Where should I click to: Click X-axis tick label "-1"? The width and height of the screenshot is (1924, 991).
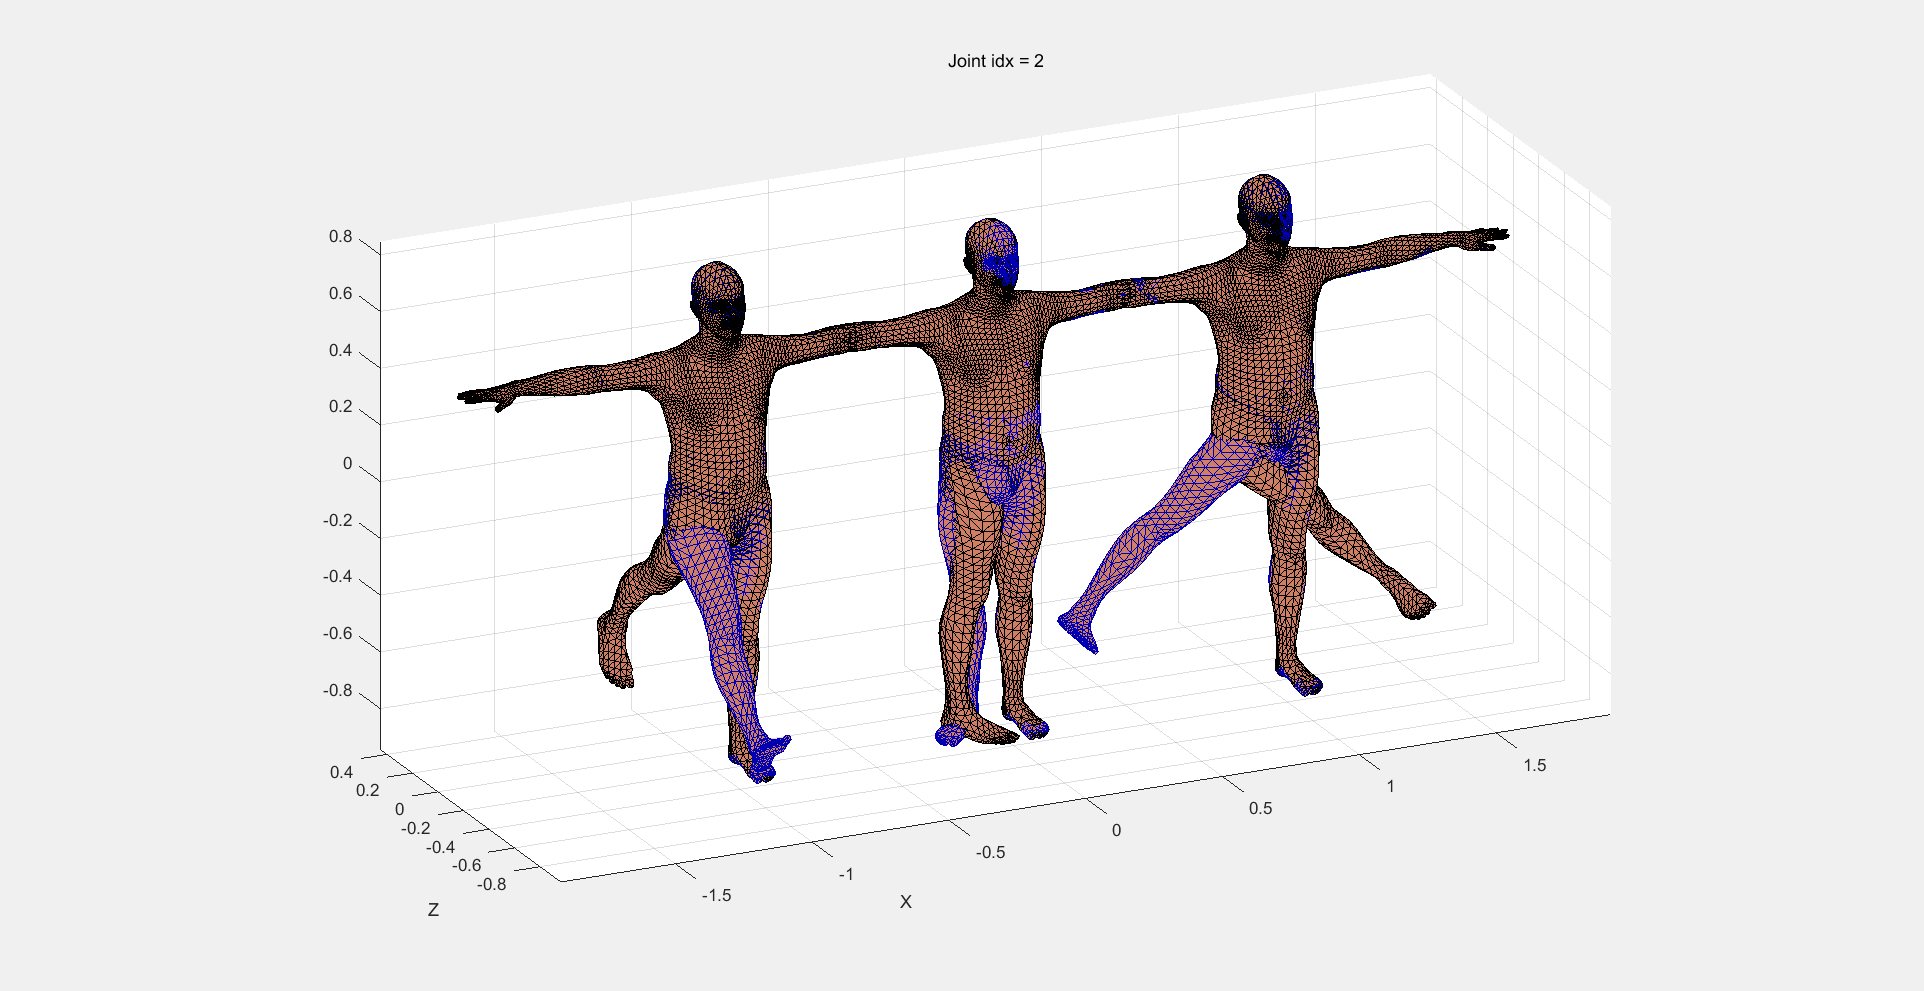click(x=846, y=874)
